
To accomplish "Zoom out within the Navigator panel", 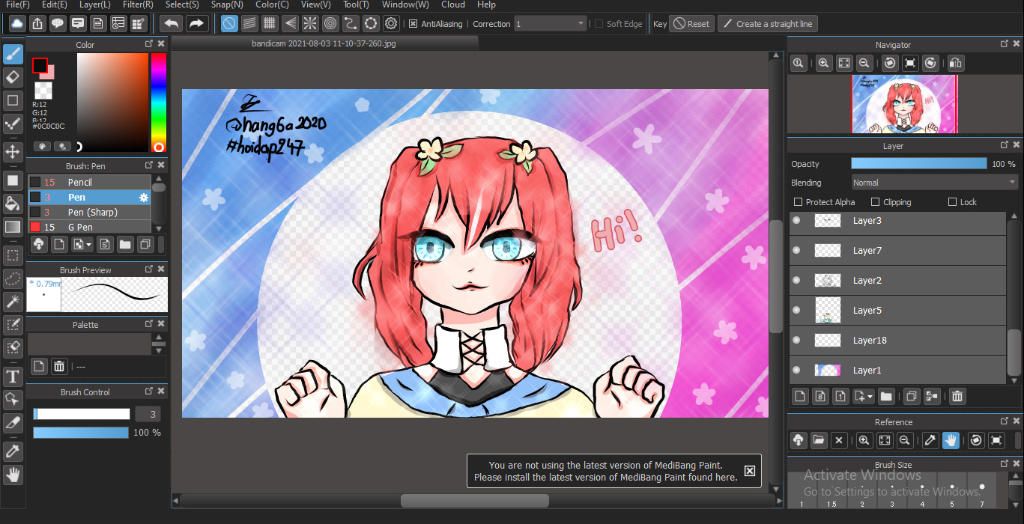I will pos(863,63).
